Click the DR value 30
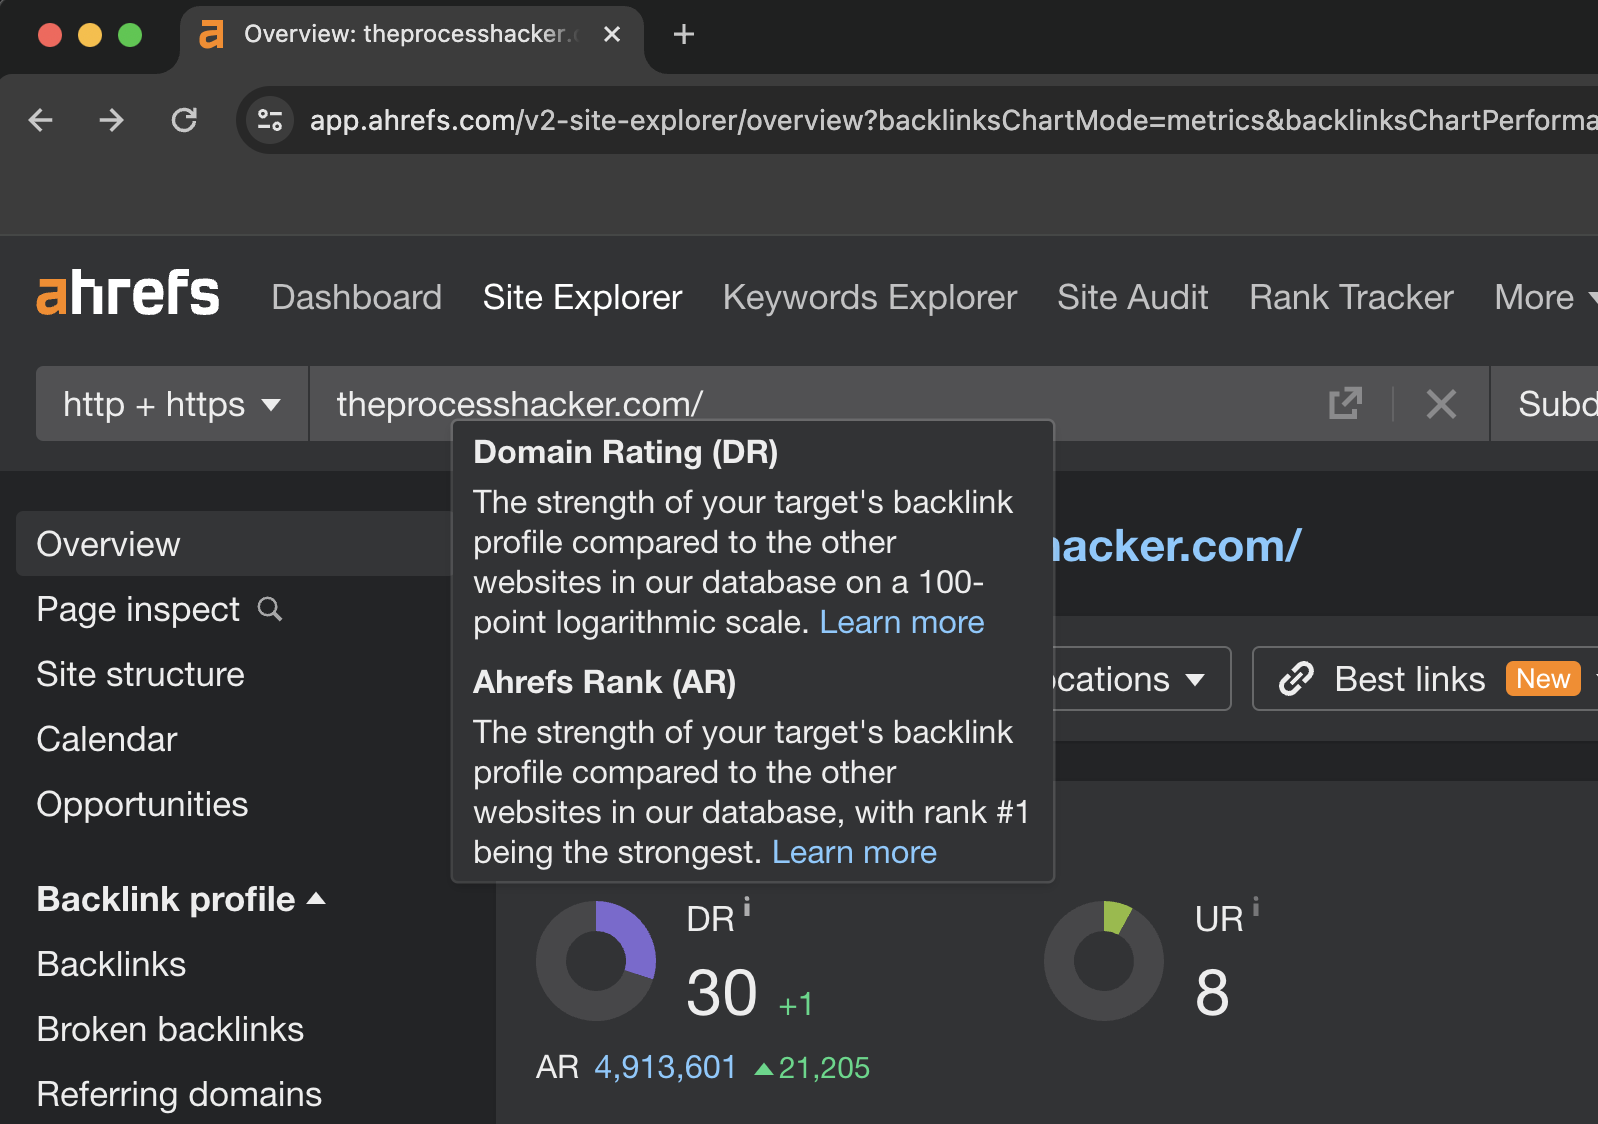This screenshot has height=1124, width=1598. [722, 993]
